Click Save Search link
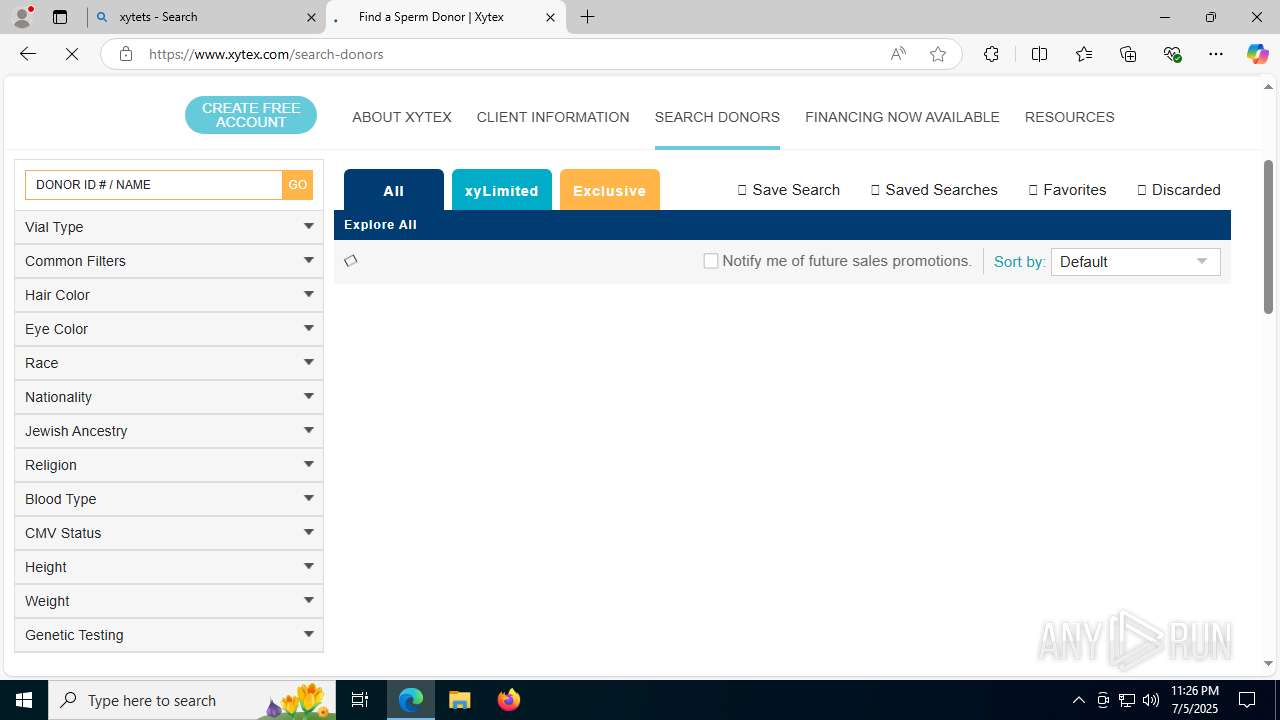Image resolution: width=1280 pixels, height=720 pixels. coord(789,190)
